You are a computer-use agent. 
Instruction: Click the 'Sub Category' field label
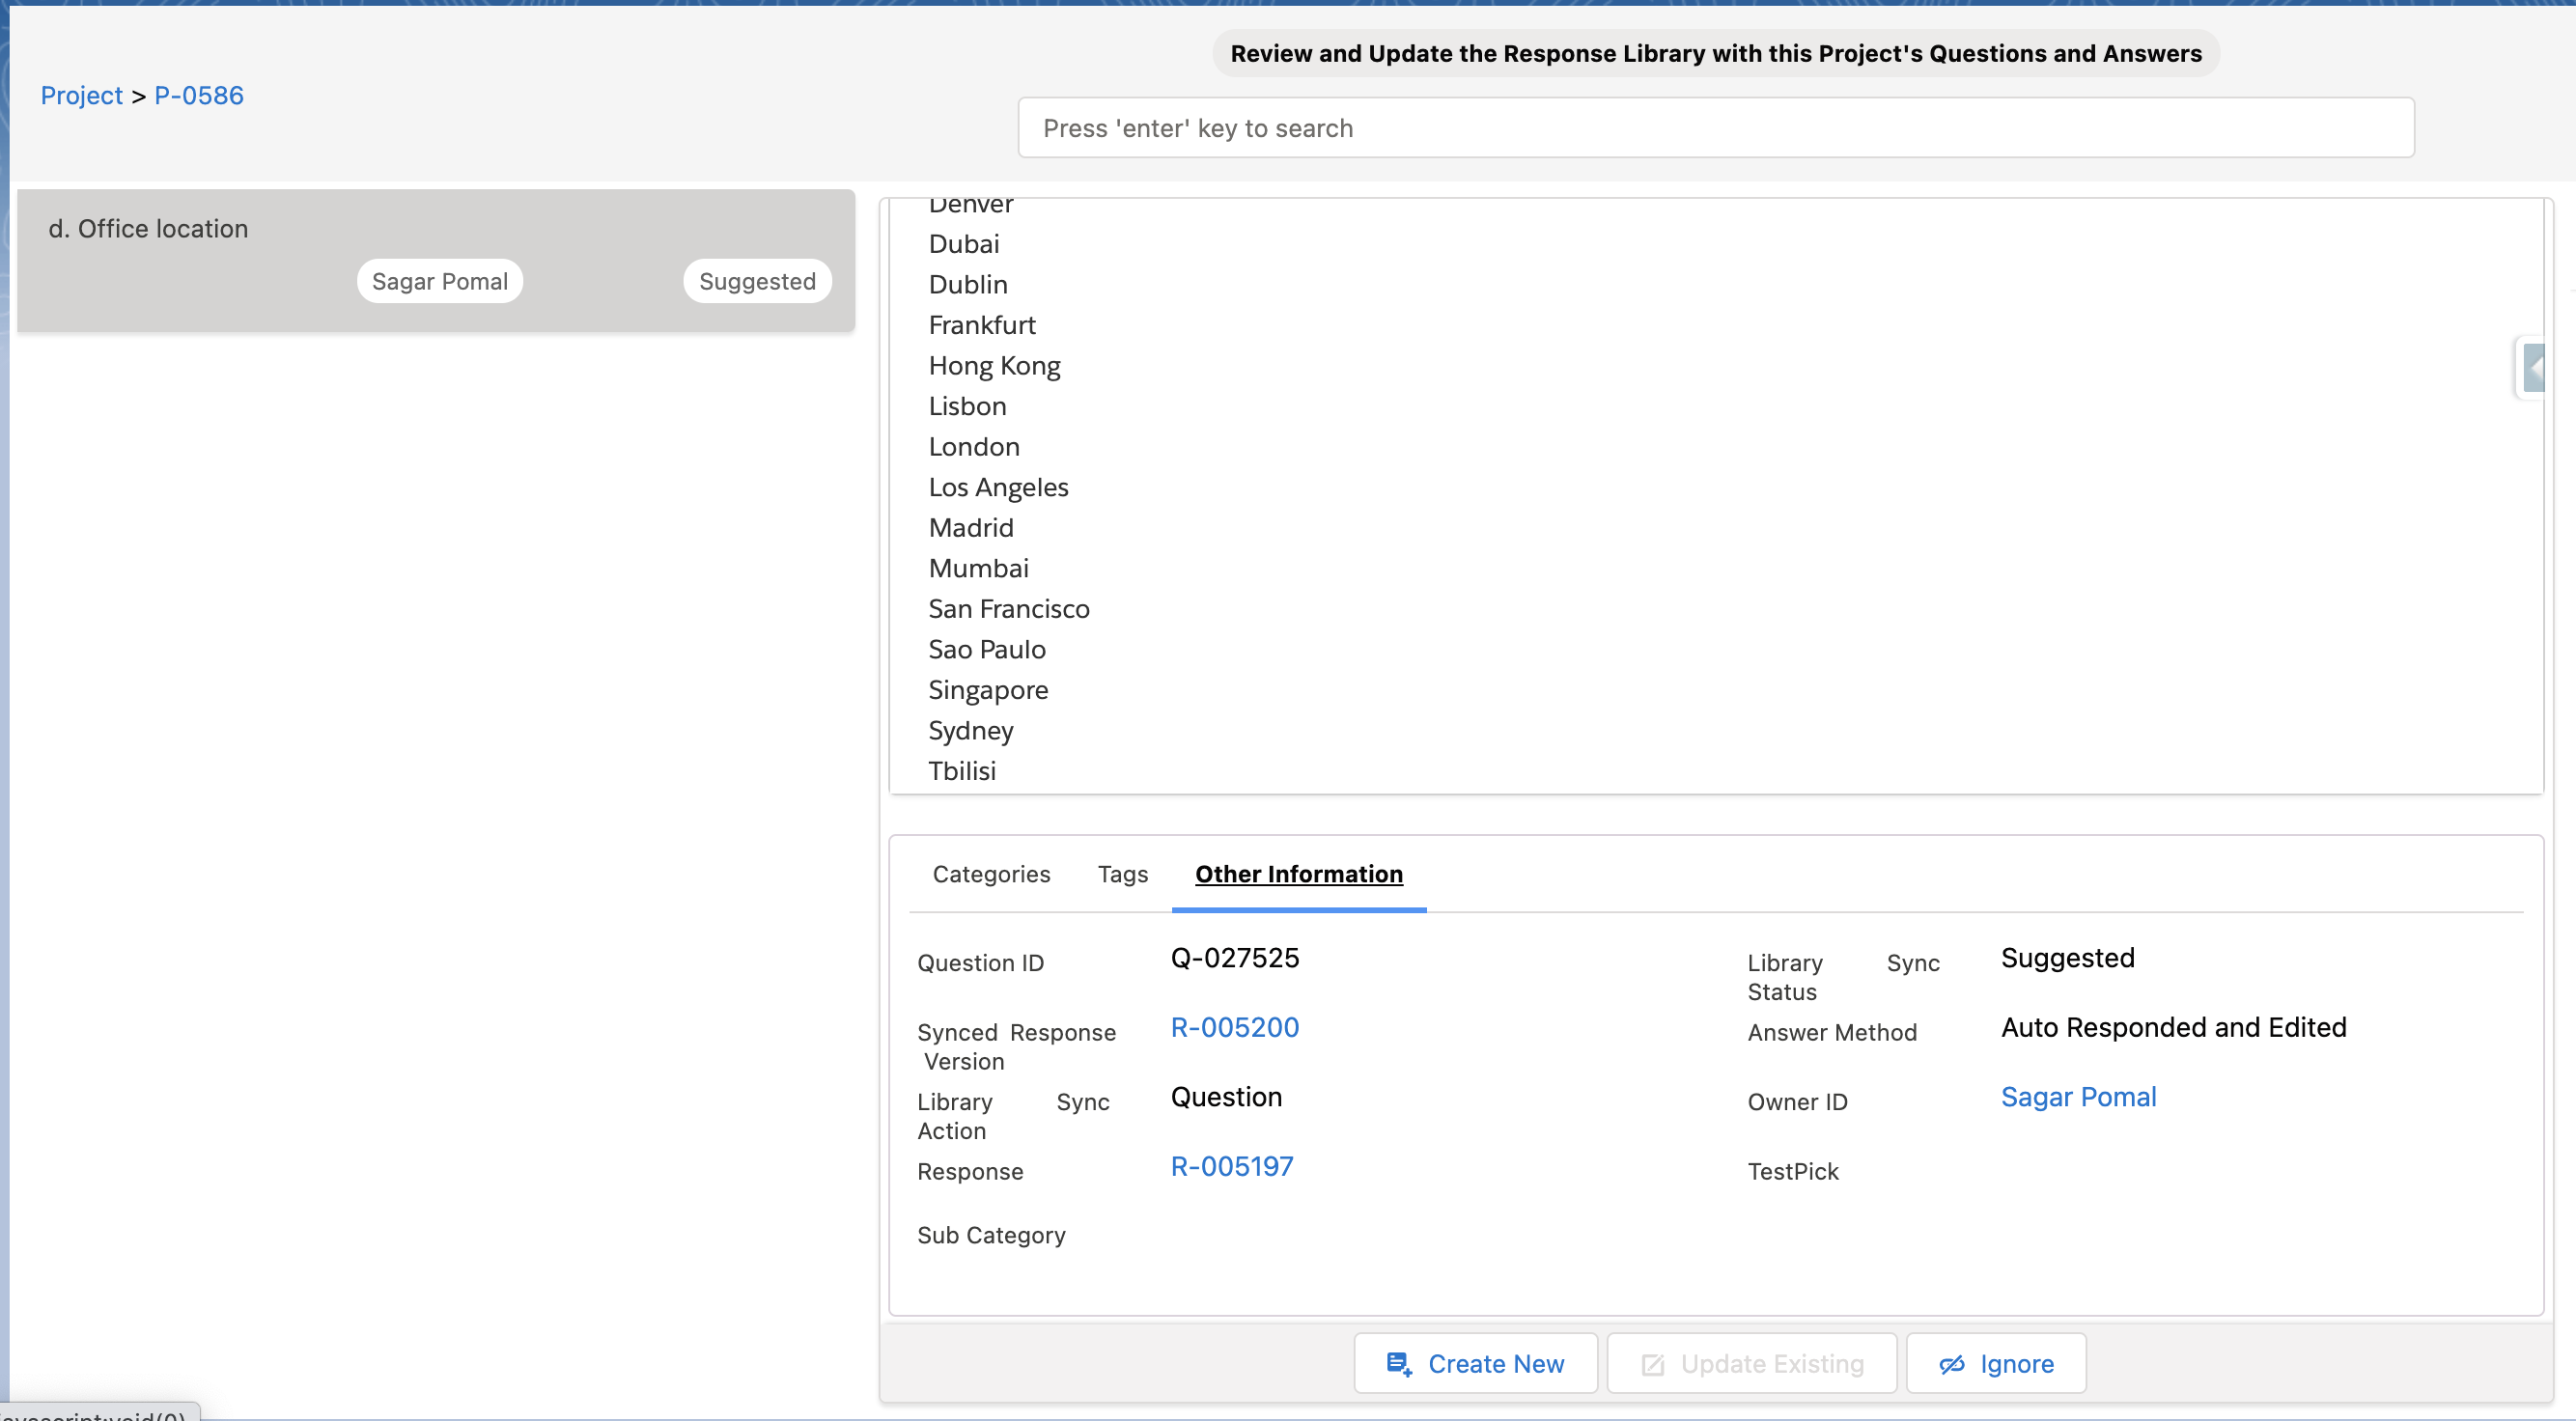[x=991, y=1235]
